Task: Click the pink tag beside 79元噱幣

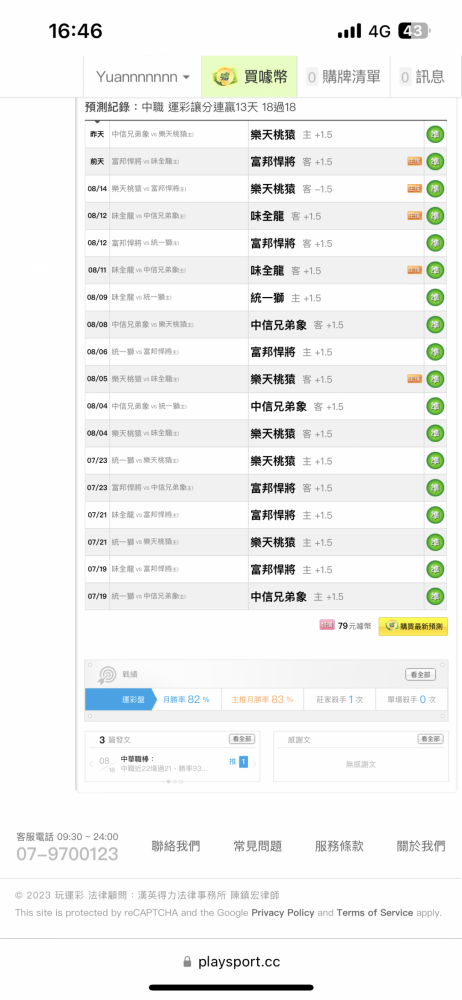Action: click(327, 626)
